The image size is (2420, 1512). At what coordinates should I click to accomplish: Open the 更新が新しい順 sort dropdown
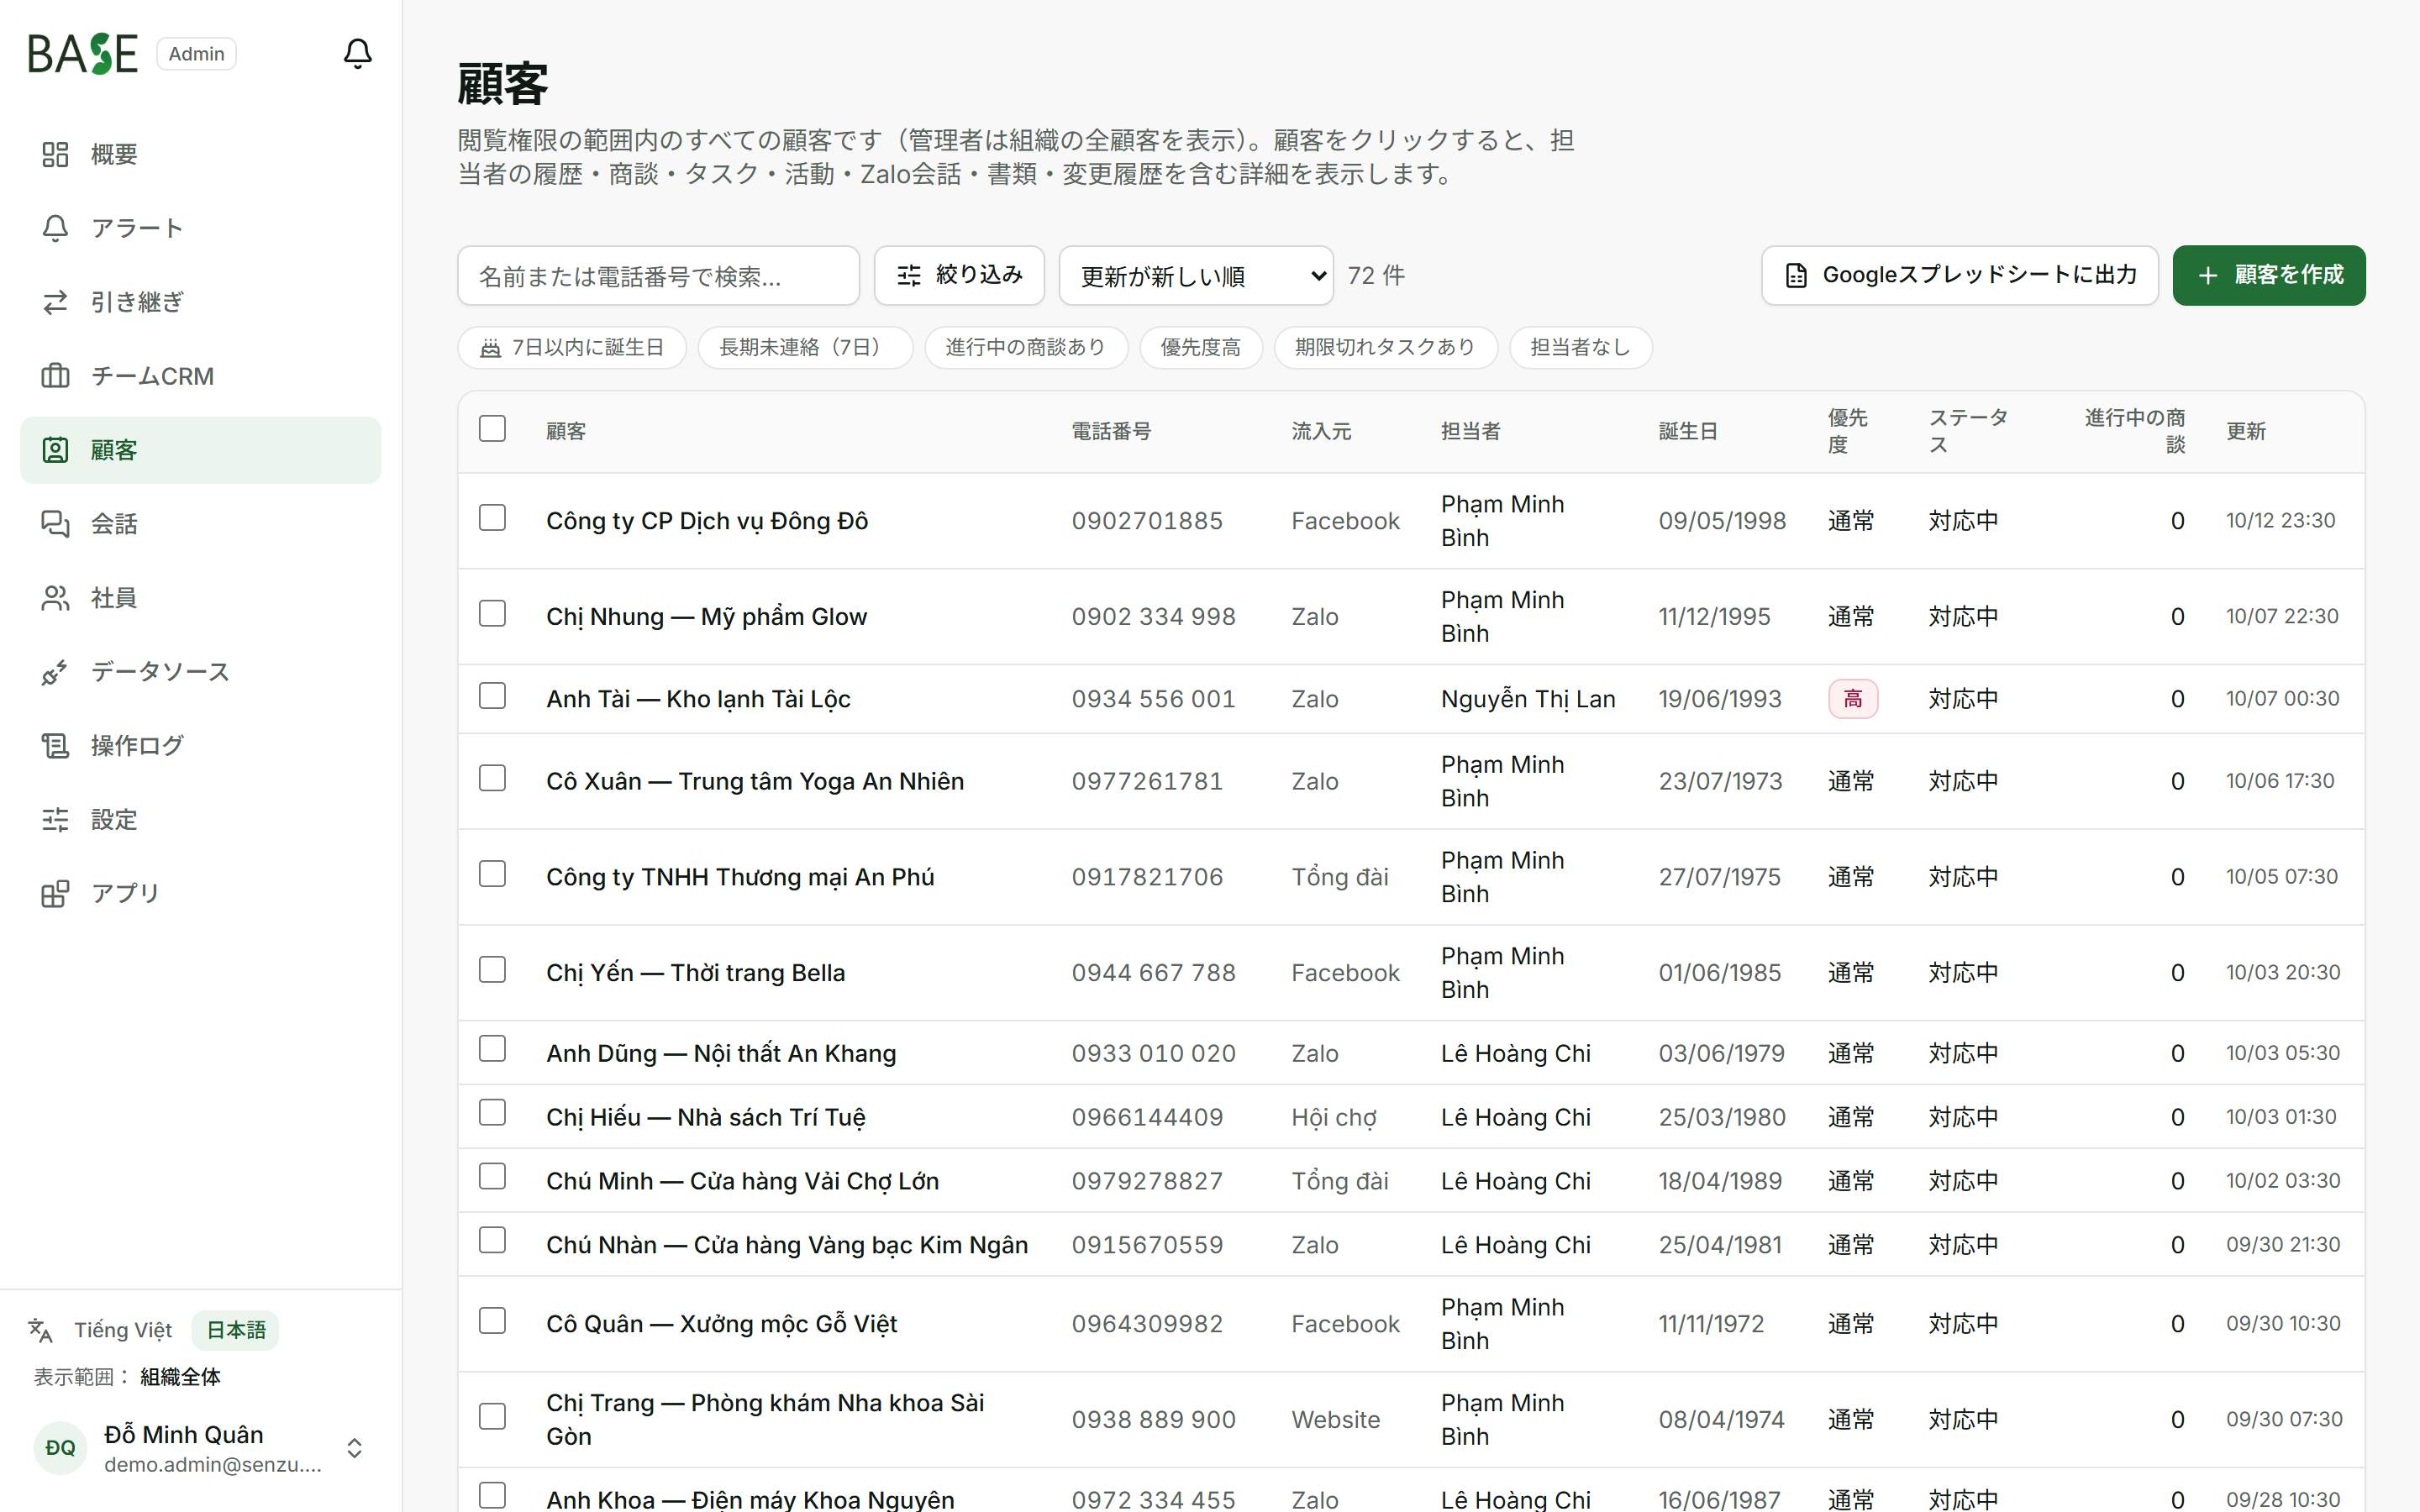coord(1196,276)
